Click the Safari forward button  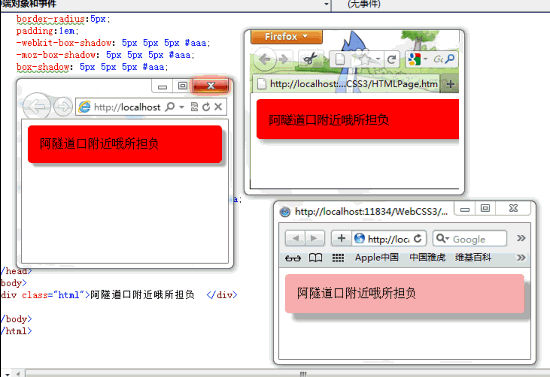tap(315, 238)
